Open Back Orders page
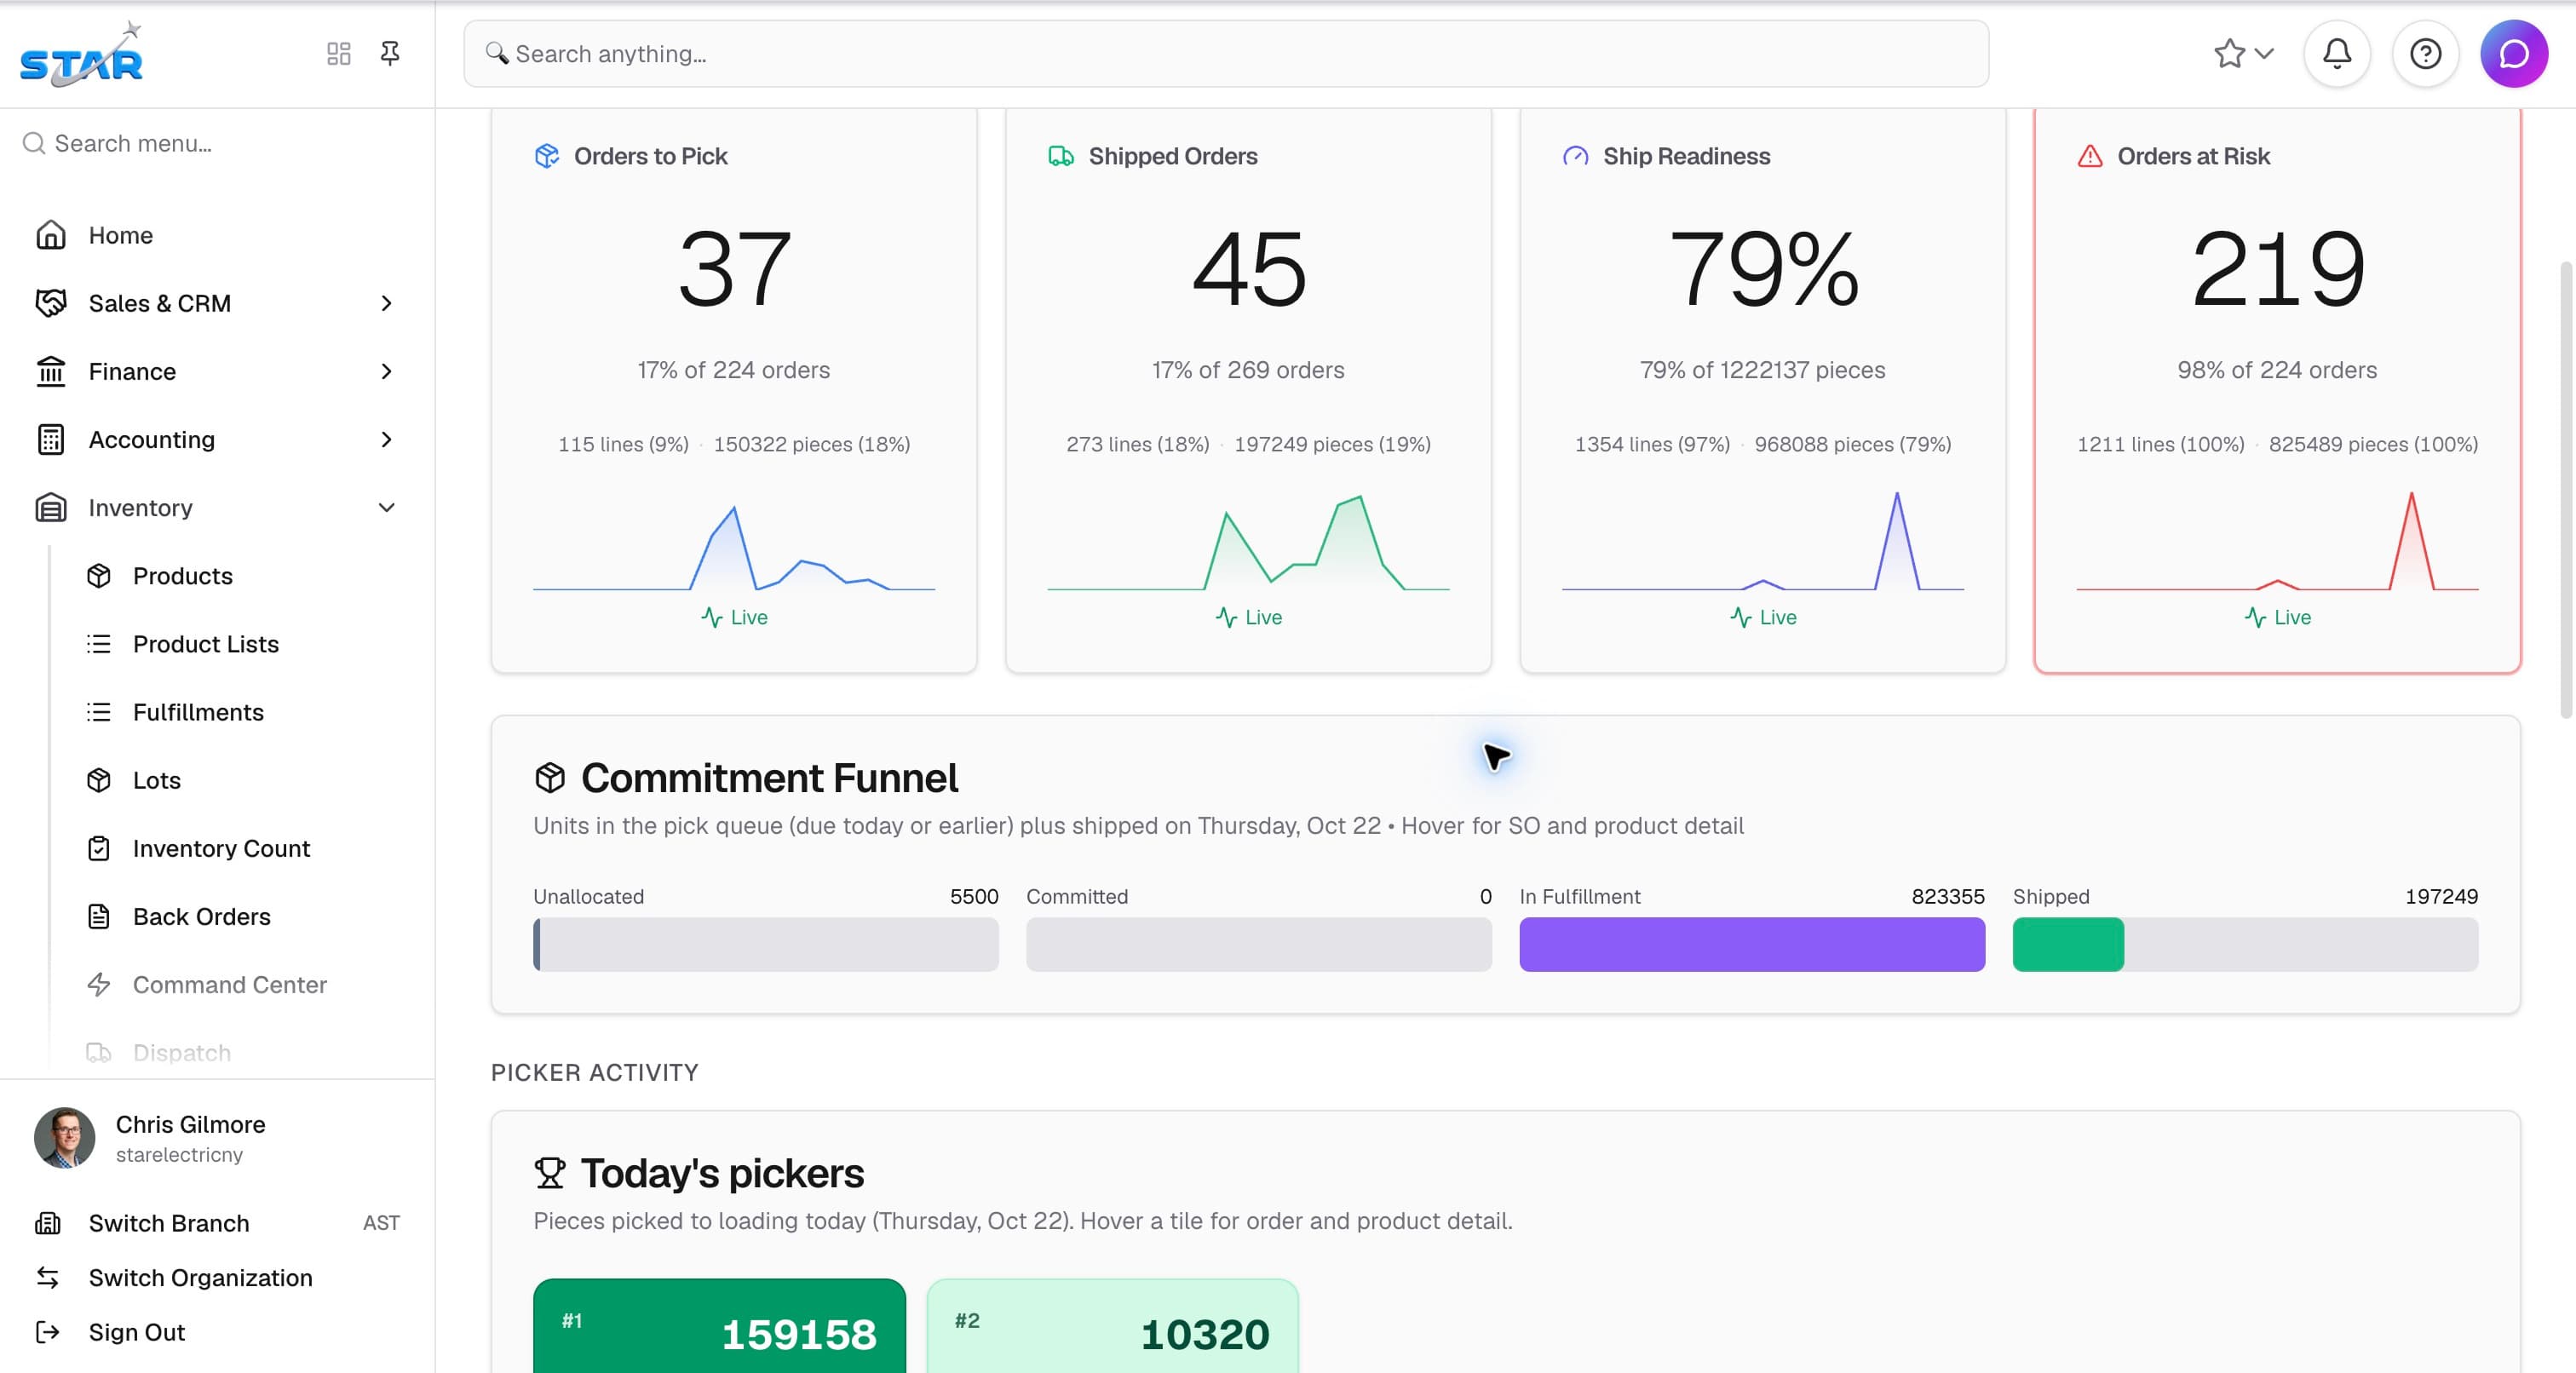This screenshot has width=2576, height=1373. [x=201, y=917]
